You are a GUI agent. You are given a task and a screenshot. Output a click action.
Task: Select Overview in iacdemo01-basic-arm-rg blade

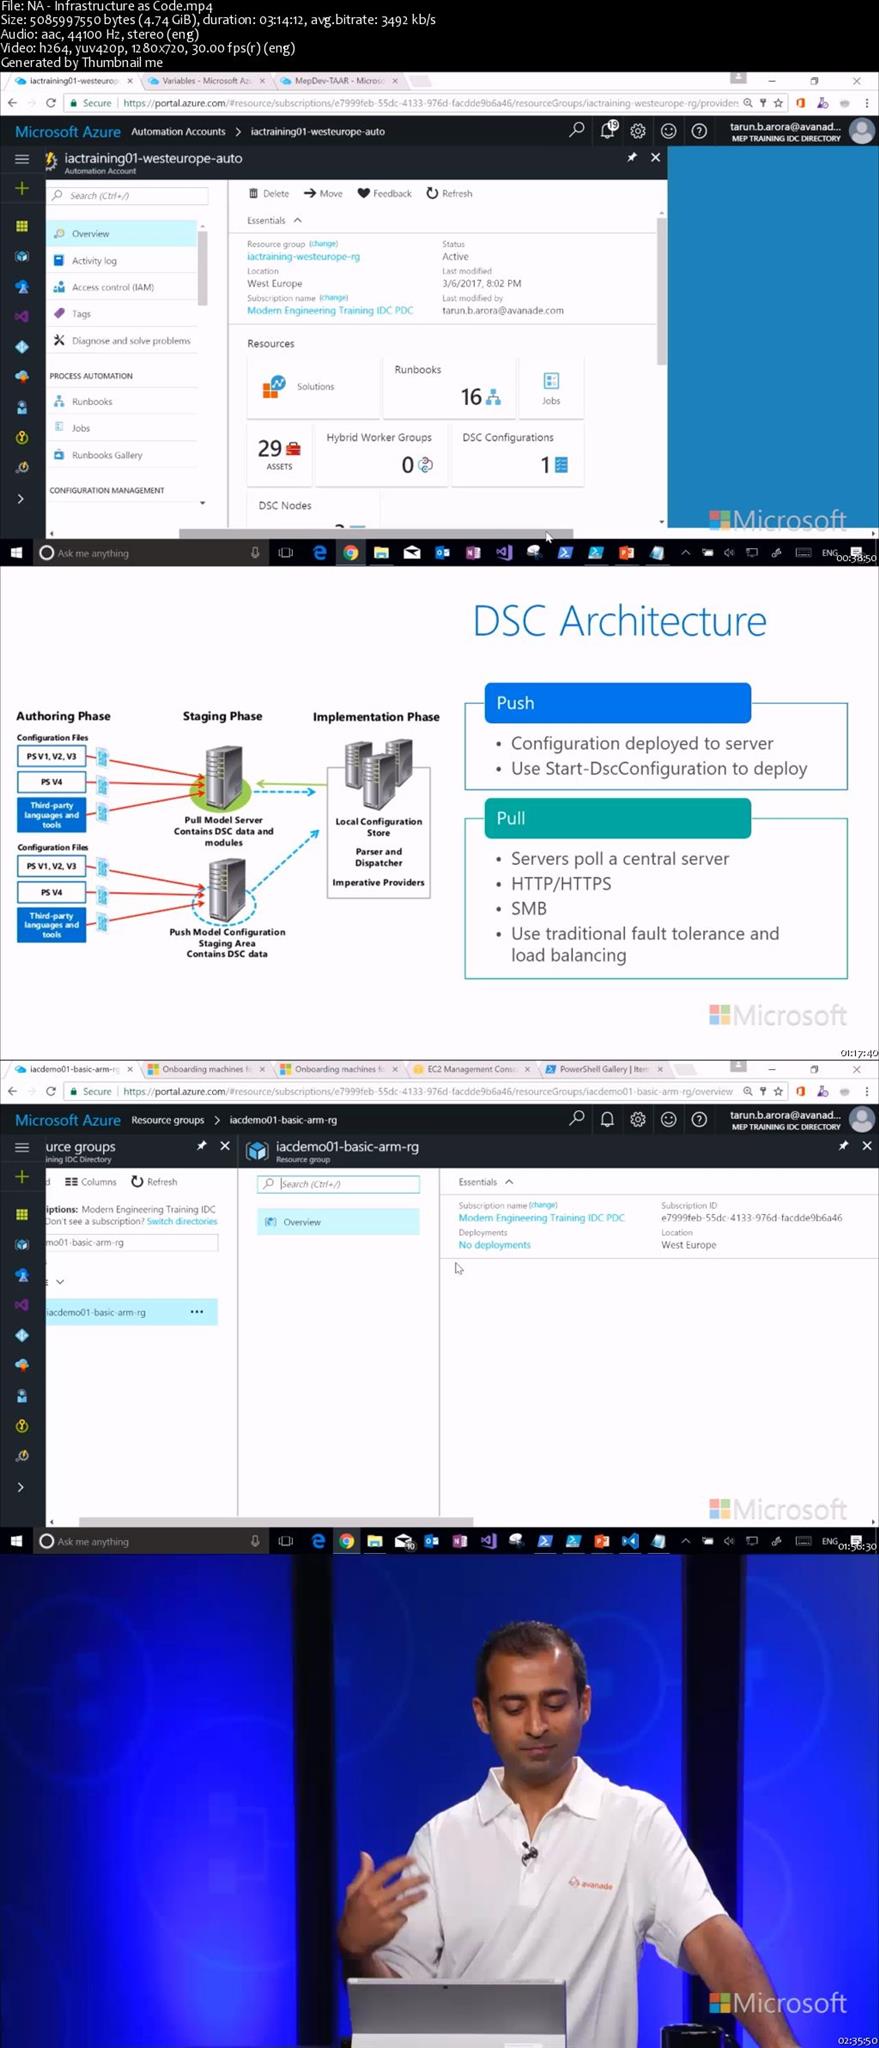point(338,1222)
